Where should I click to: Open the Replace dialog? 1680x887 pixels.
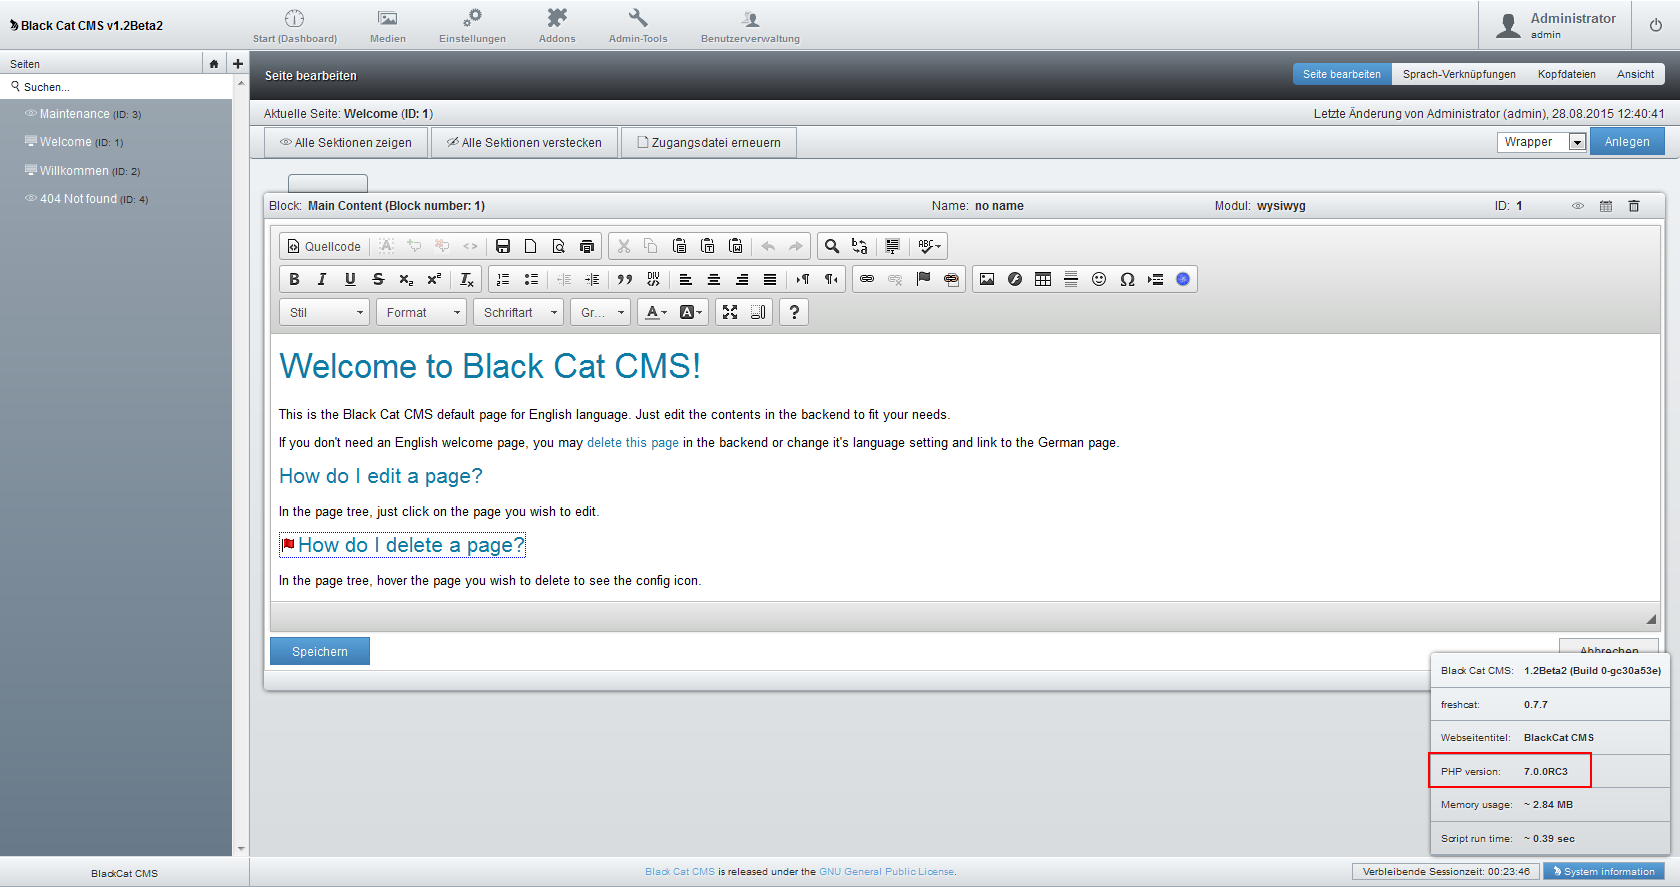860,246
